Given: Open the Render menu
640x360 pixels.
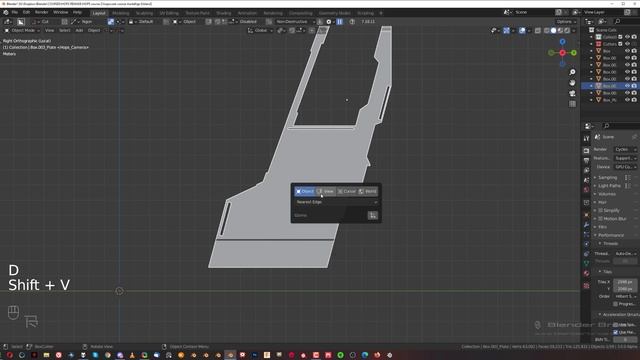Looking at the screenshot, I should point(41,13).
